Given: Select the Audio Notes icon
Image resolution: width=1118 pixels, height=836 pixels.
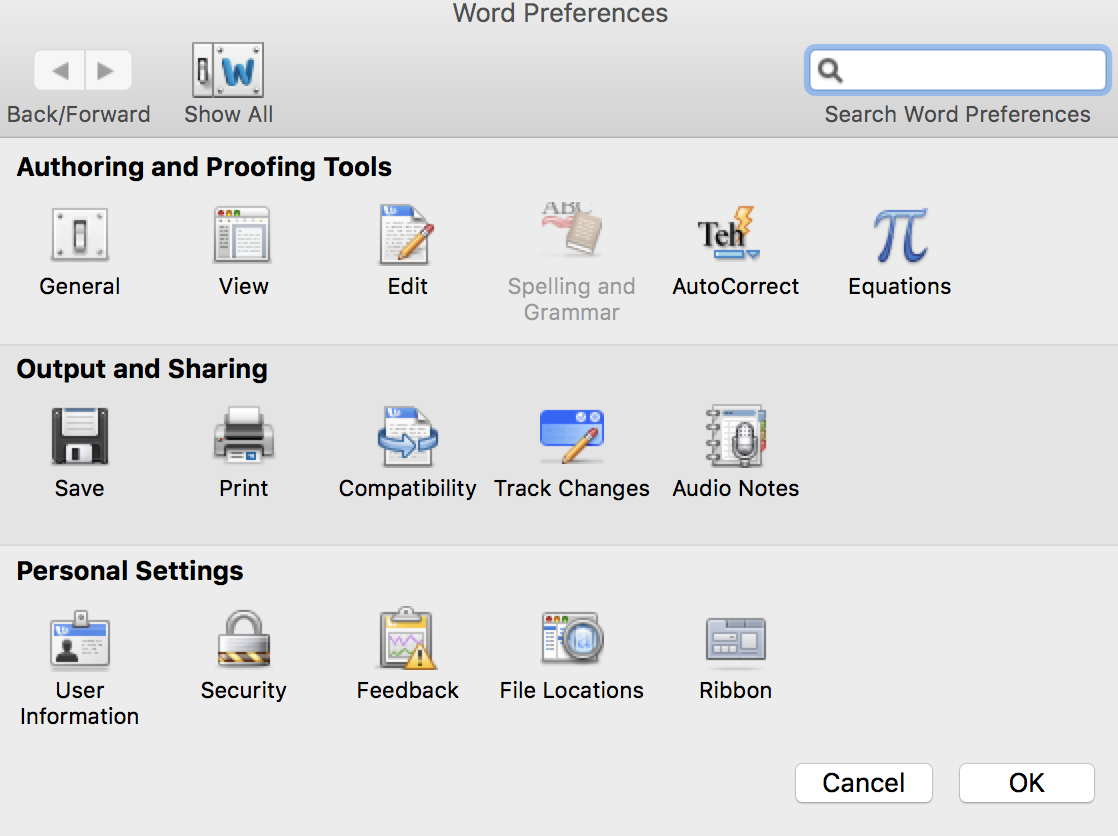Looking at the screenshot, I should (735, 436).
